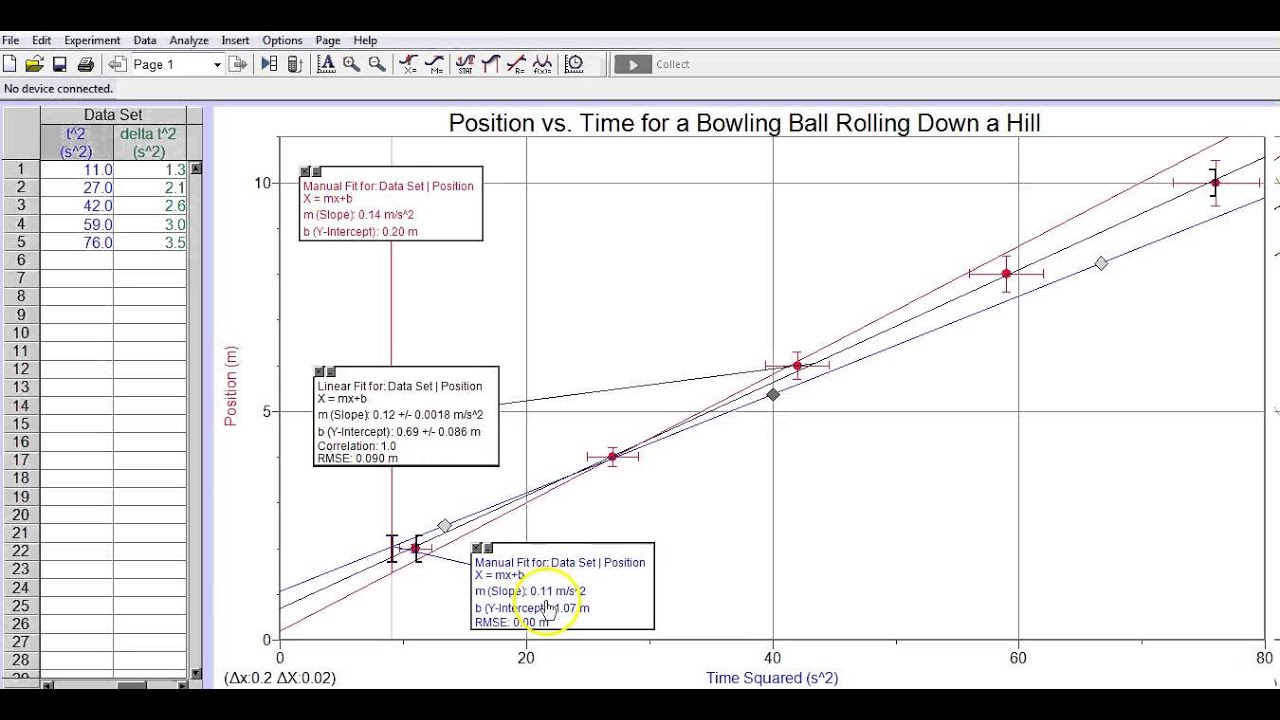1280x720 pixels.
Task: Click the fit range bracket near x=76
Action: pos(1213,183)
